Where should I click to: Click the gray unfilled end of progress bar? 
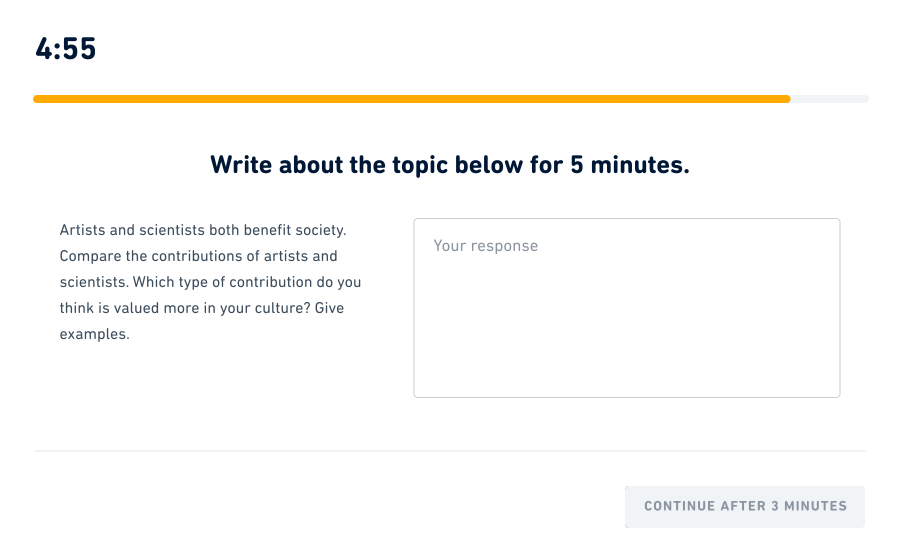830,99
